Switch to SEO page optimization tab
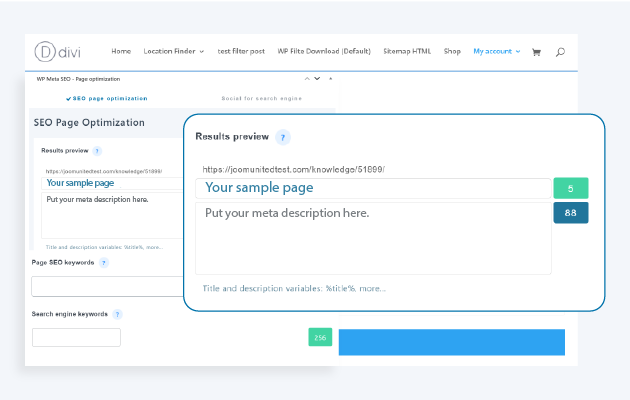 (107, 99)
